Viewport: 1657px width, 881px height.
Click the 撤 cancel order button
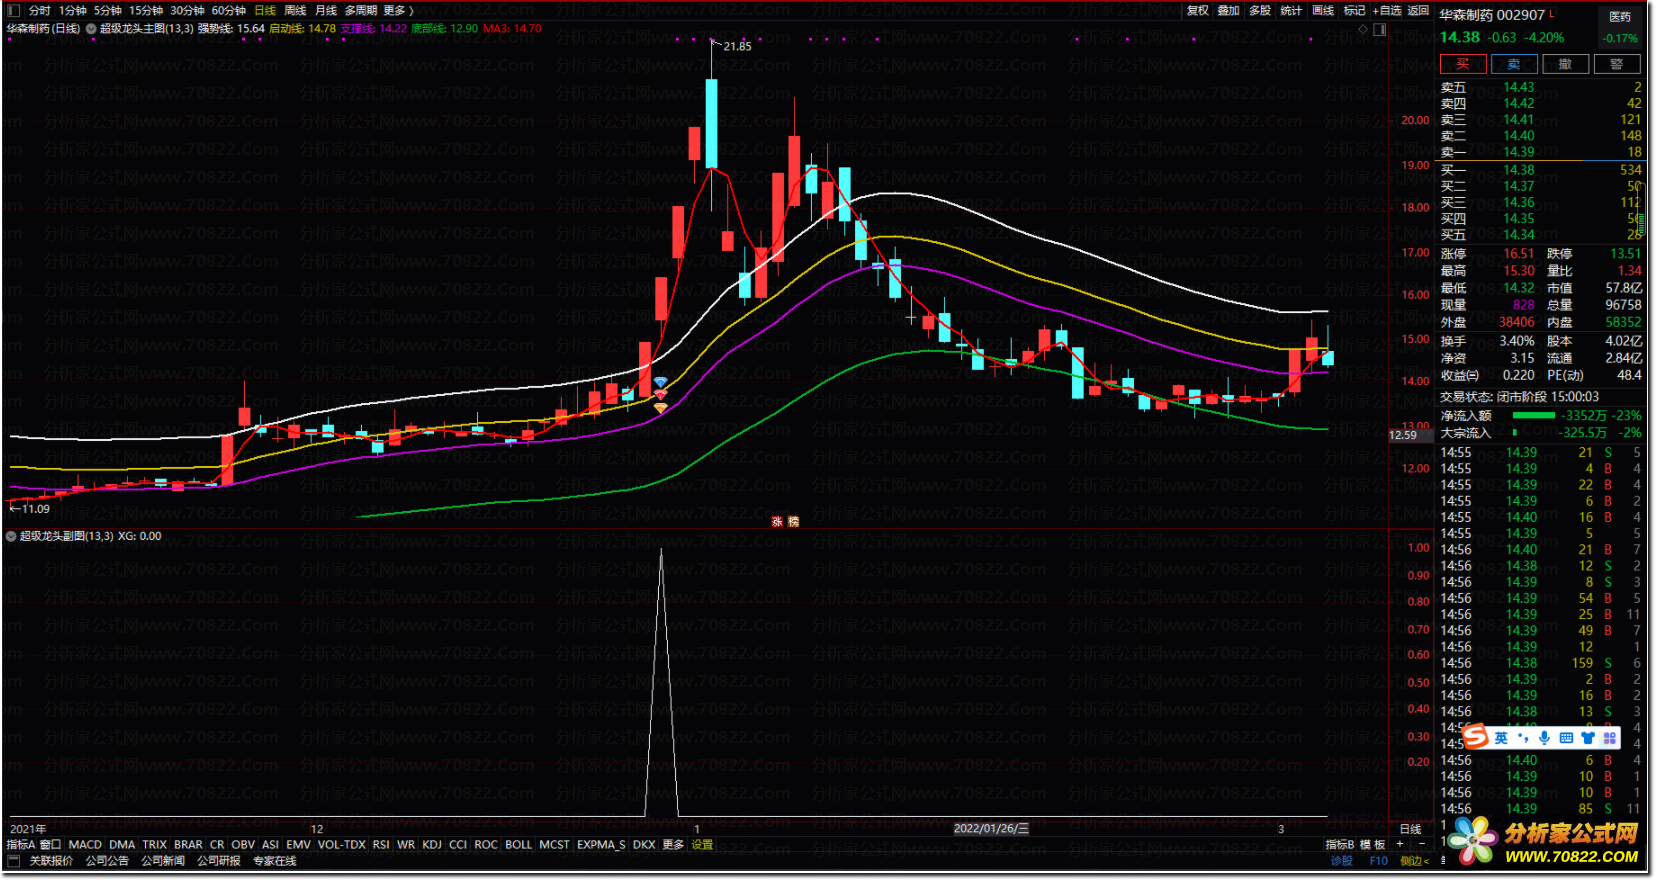coord(1565,64)
